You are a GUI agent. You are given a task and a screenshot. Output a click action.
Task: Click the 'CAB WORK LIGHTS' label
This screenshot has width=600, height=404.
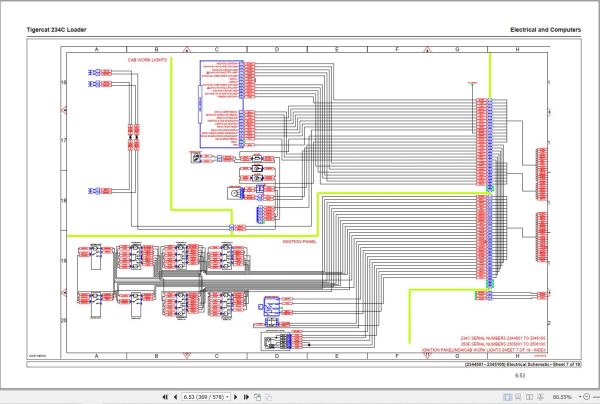[147, 60]
